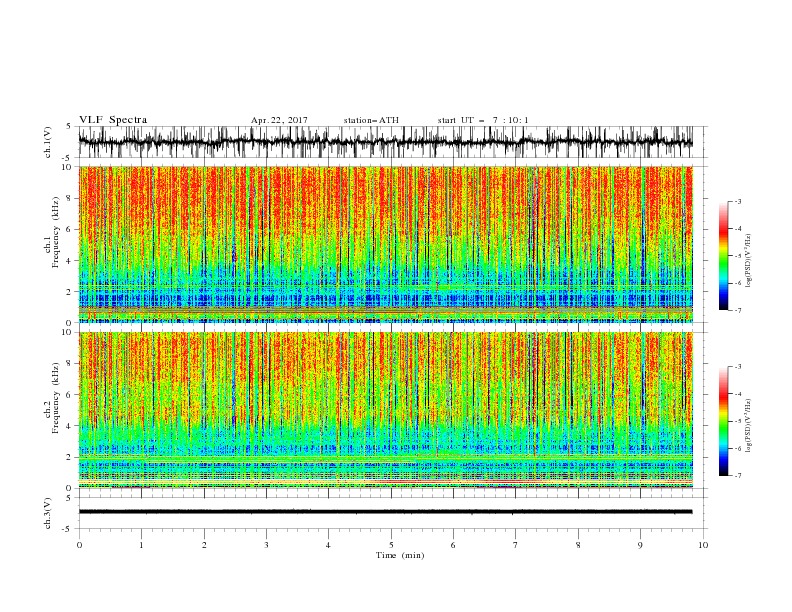Click inside the ch.1 spectrogram panel
Image resolution: width=792 pixels, height=612 pixels.
click(385, 244)
